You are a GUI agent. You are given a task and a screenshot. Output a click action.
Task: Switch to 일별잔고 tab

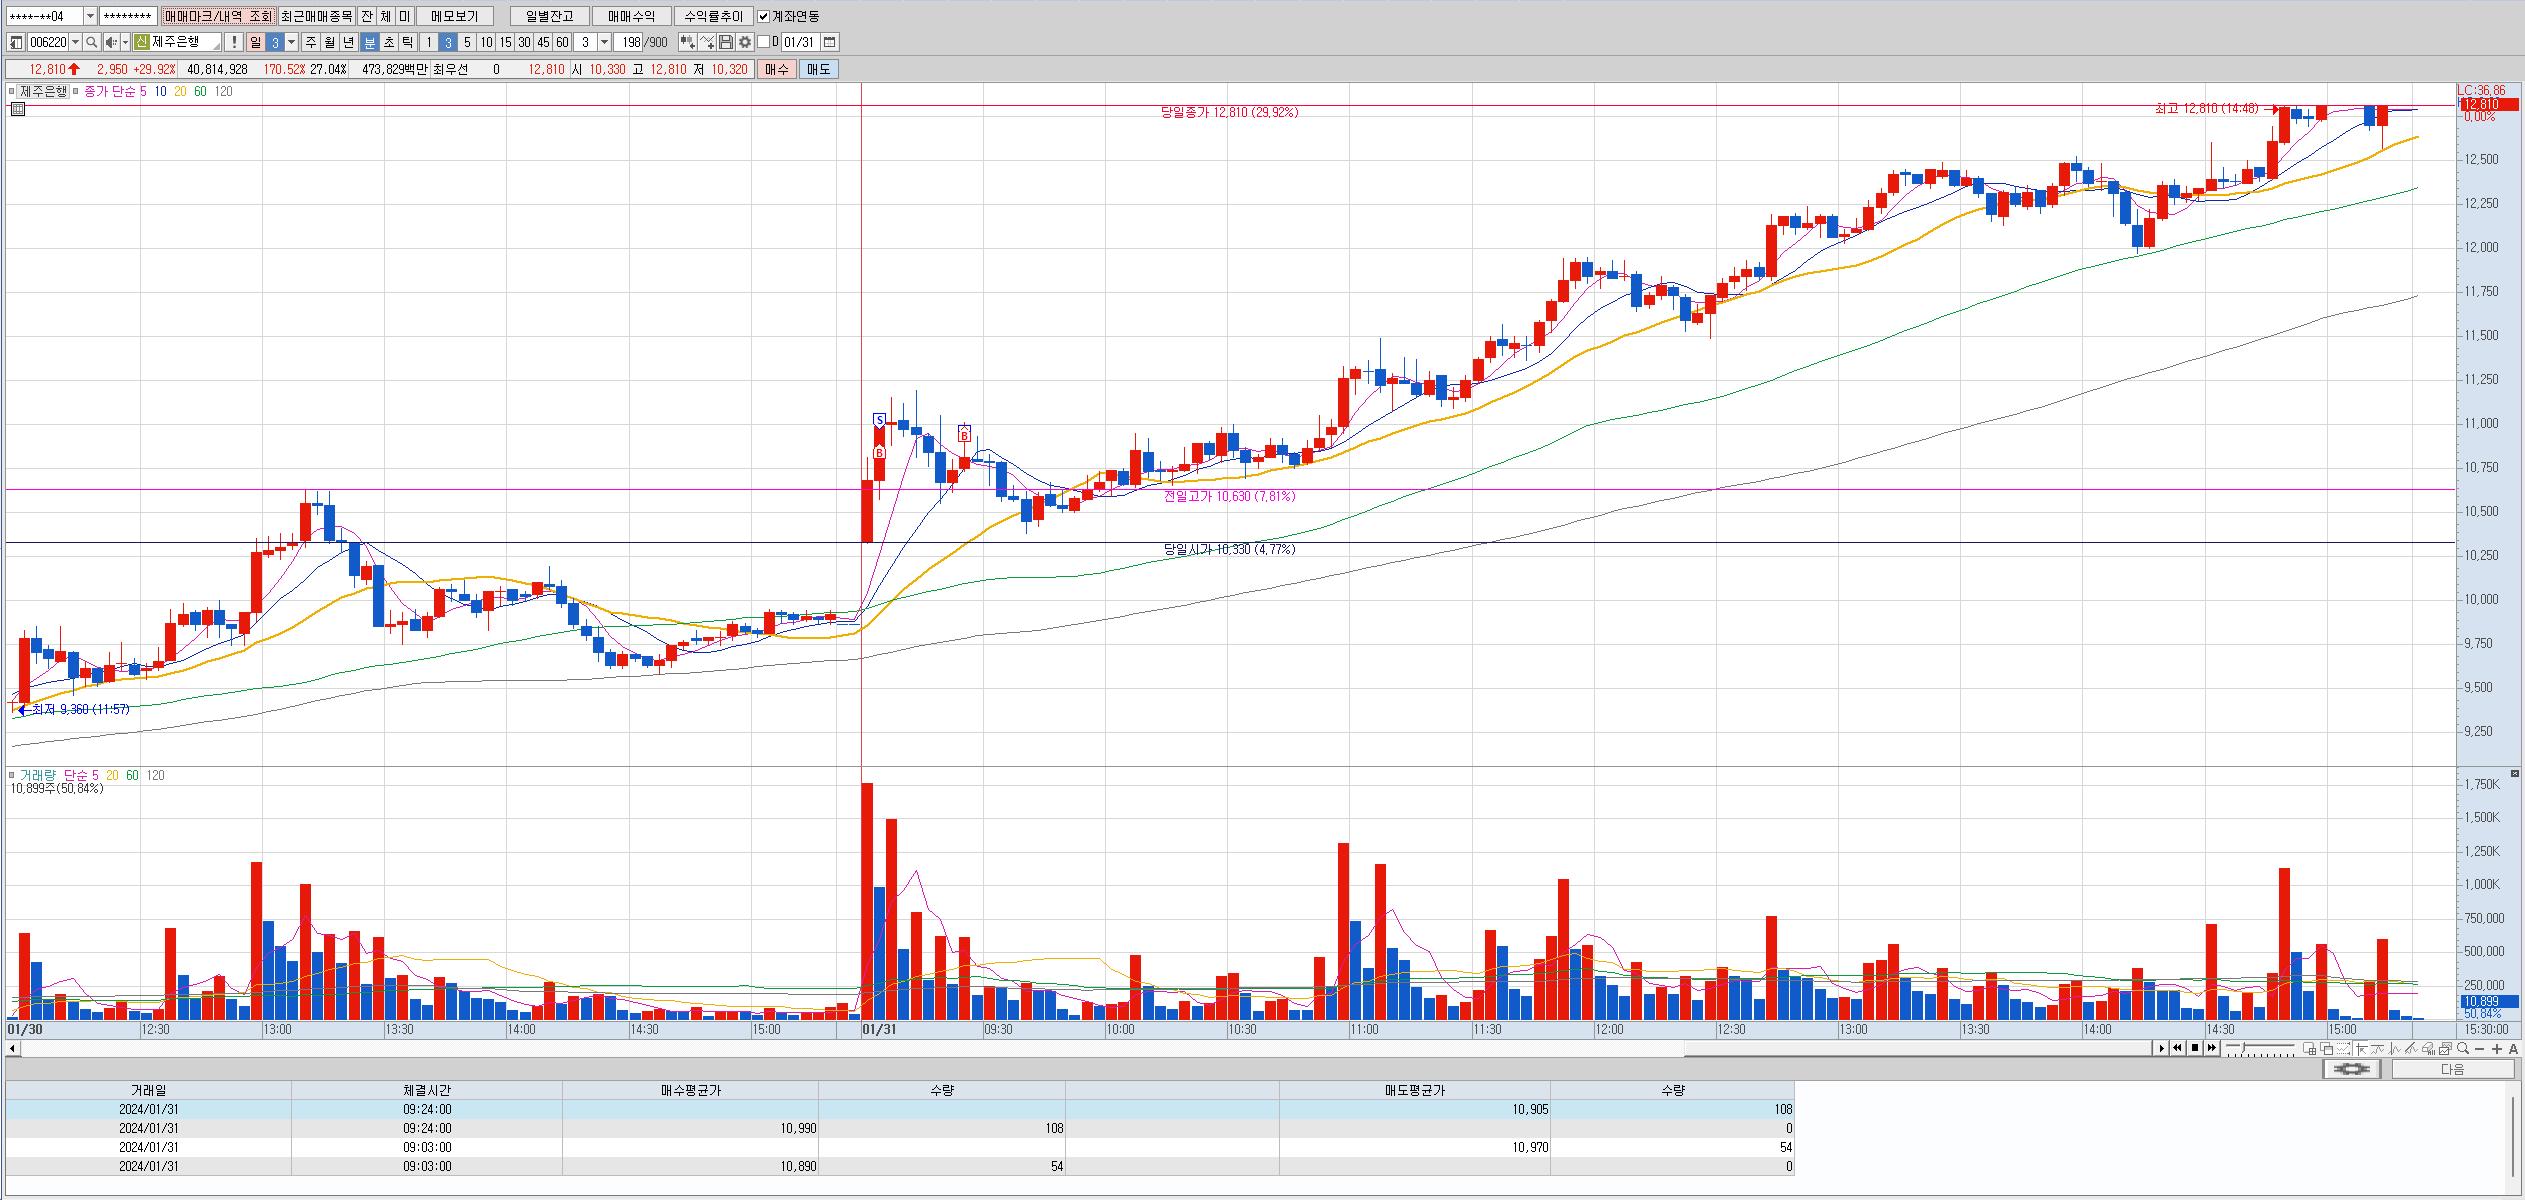click(549, 16)
